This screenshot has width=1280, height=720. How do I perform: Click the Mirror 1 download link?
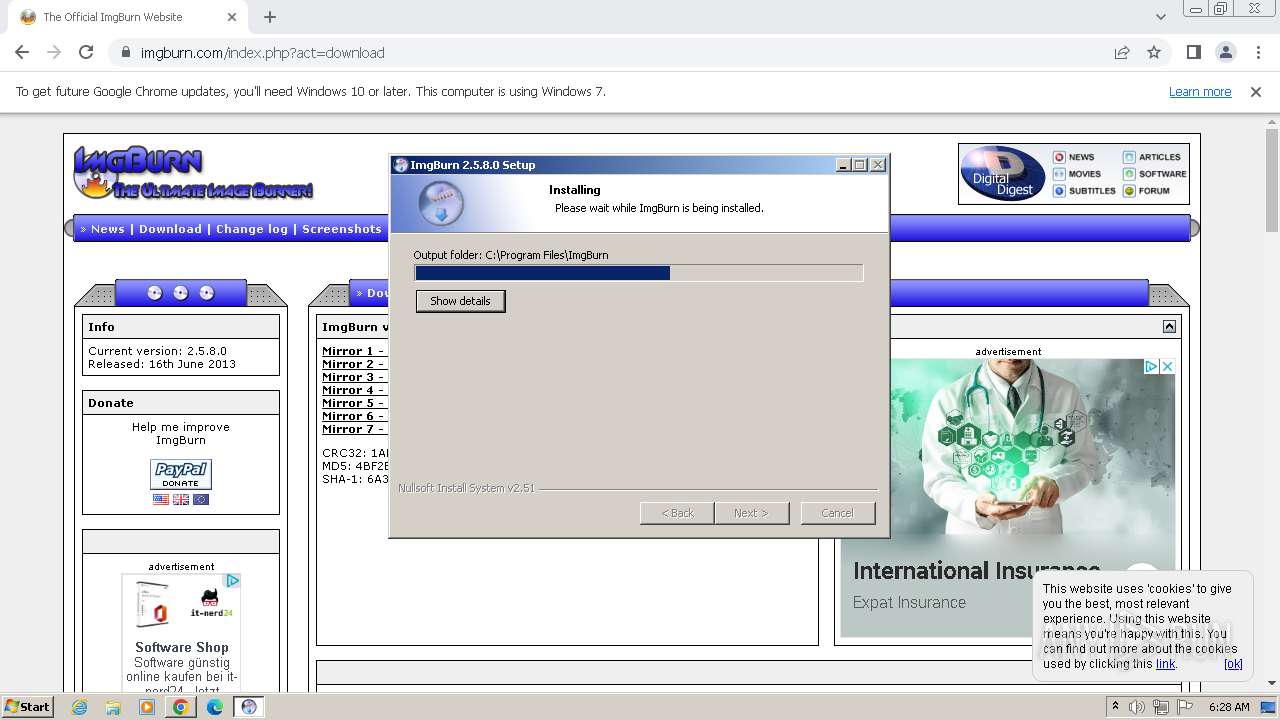click(353, 351)
